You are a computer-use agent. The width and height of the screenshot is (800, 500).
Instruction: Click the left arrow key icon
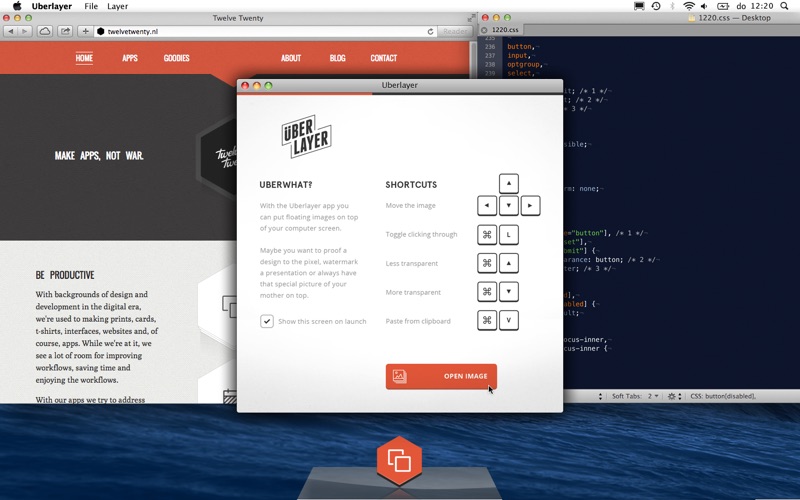click(487, 206)
